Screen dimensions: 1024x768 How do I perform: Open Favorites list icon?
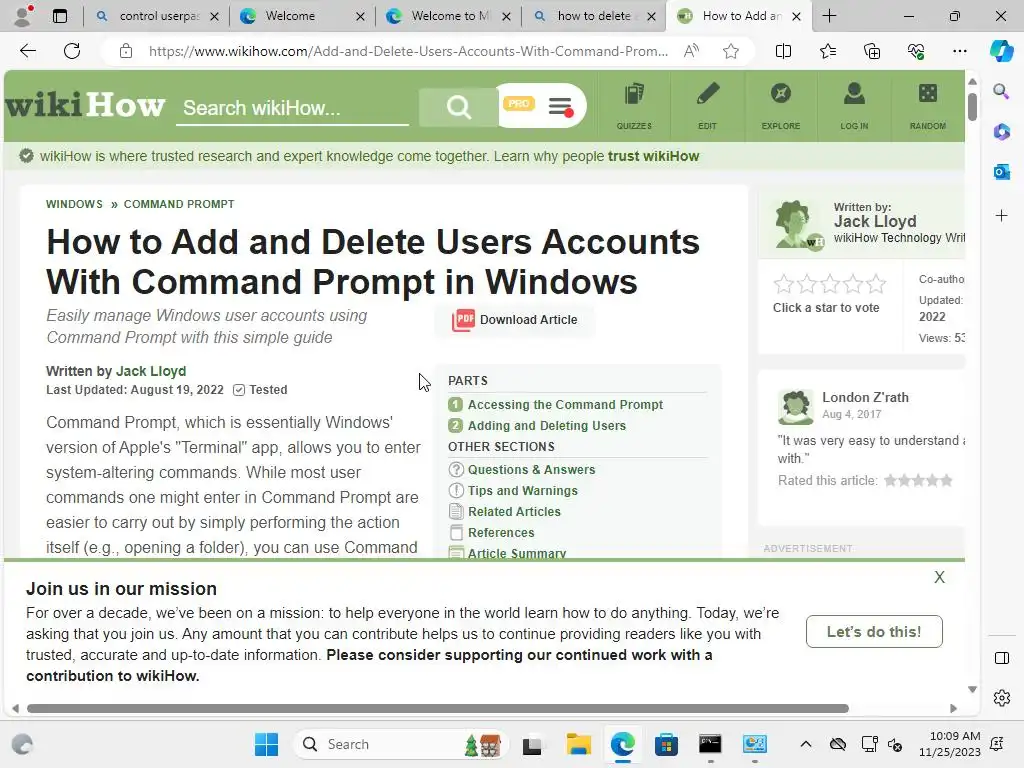827,51
